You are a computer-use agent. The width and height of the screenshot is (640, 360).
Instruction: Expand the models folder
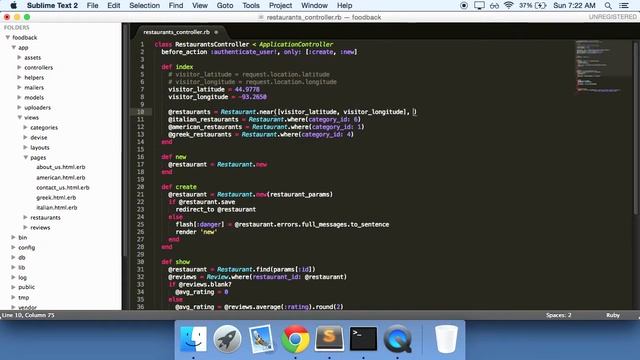pyautogui.click(x=19, y=97)
